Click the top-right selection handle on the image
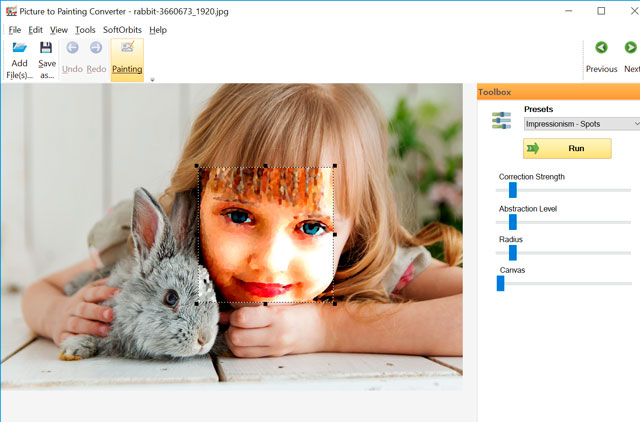Image resolution: width=640 pixels, height=422 pixels. point(334,167)
